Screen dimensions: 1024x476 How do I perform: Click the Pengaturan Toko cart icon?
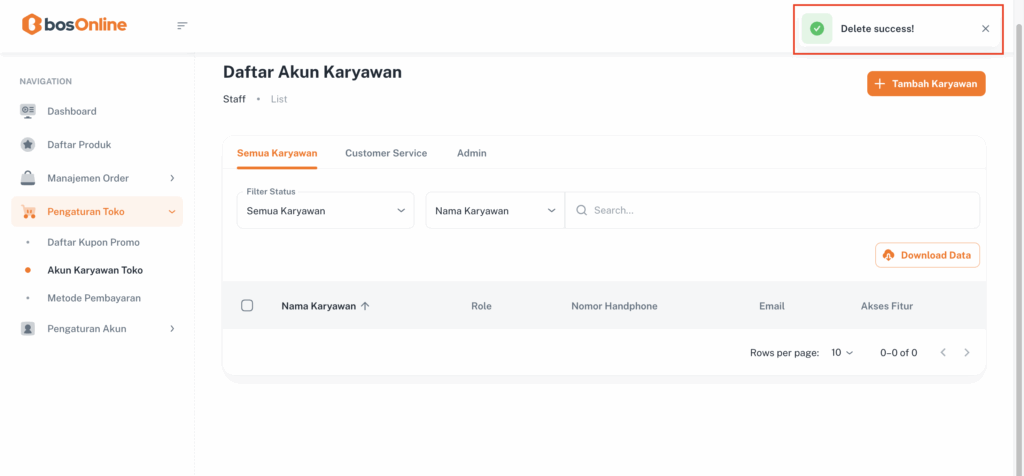(x=28, y=212)
